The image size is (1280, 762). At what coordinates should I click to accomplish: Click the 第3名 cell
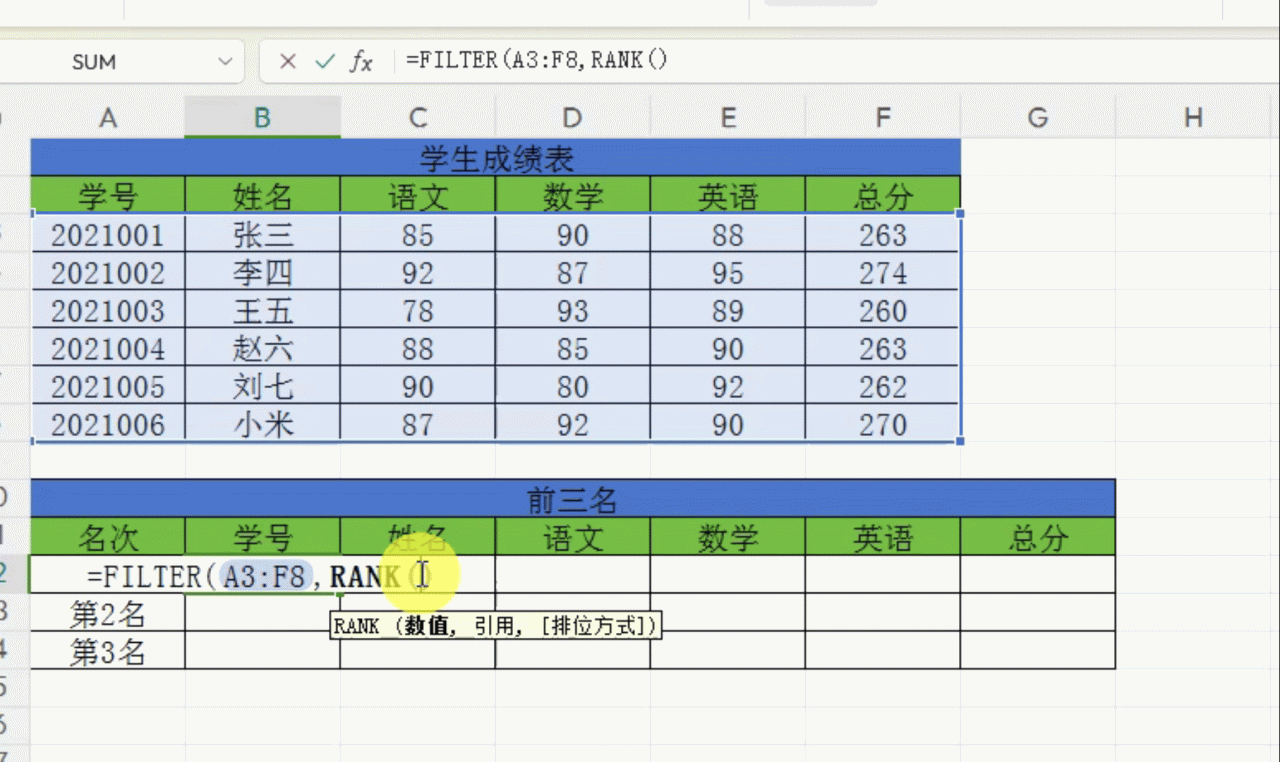coord(108,651)
